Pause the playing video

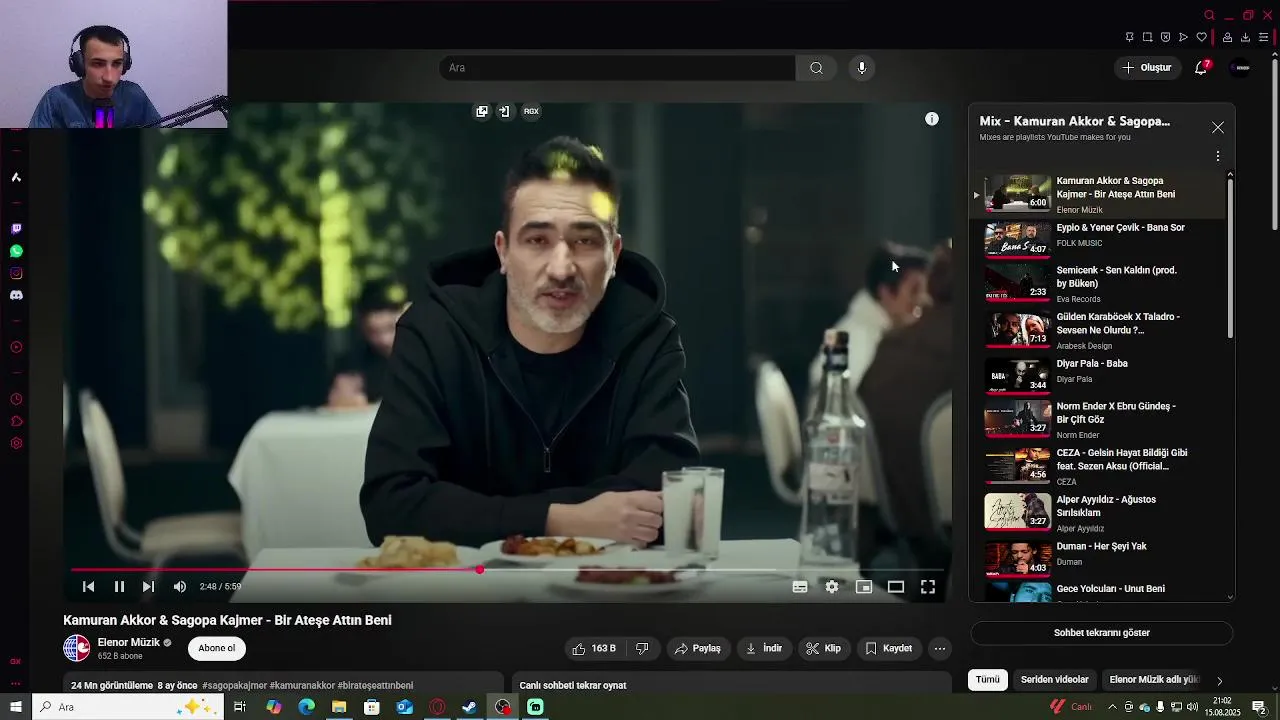click(x=119, y=587)
